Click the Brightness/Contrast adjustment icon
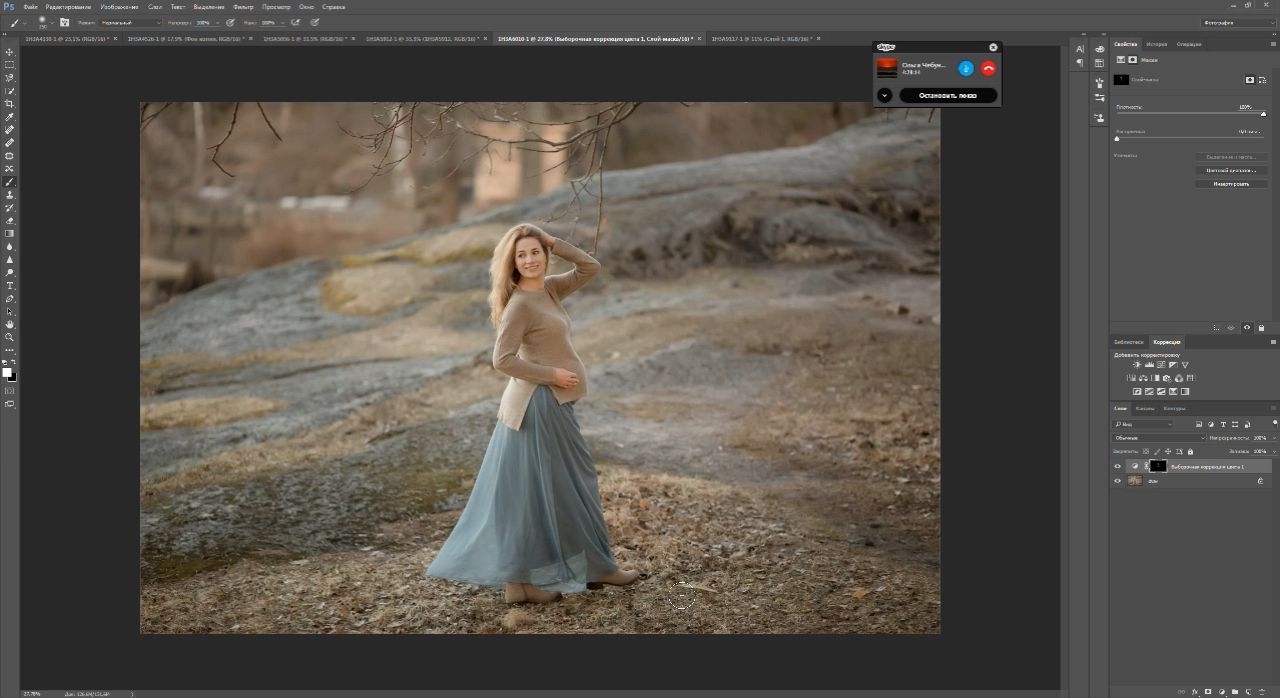The height and width of the screenshot is (698, 1280). (1137, 365)
